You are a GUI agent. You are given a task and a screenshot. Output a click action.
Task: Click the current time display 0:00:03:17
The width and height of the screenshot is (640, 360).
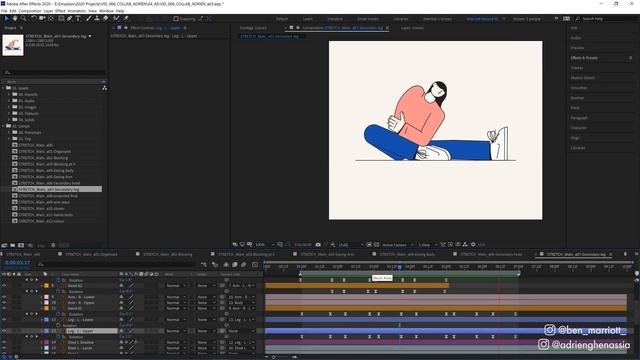pyautogui.click(x=18, y=263)
